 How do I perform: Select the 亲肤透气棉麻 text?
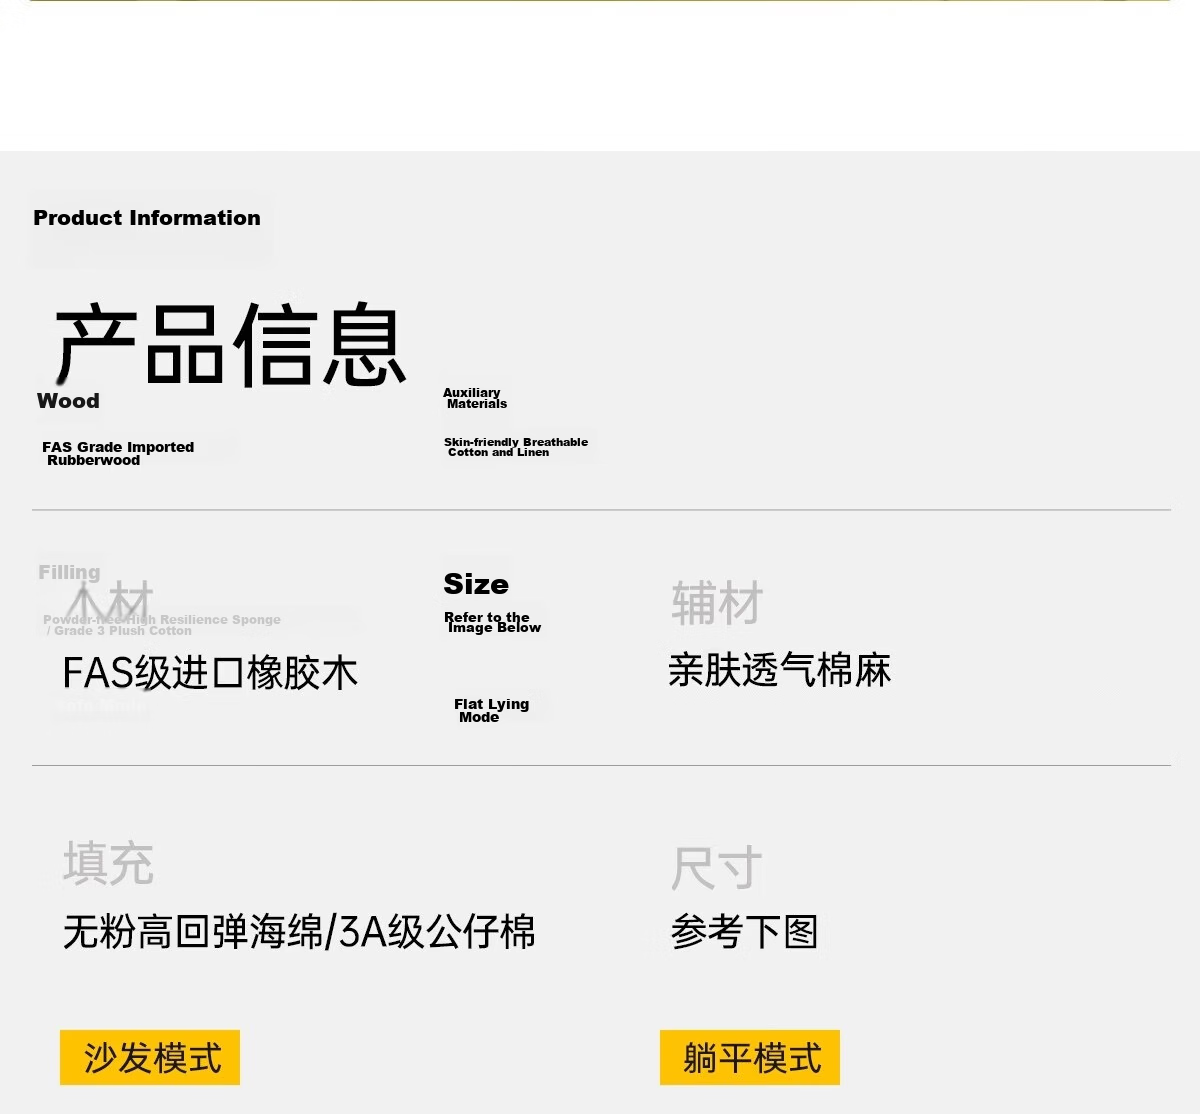click(780, 670)
